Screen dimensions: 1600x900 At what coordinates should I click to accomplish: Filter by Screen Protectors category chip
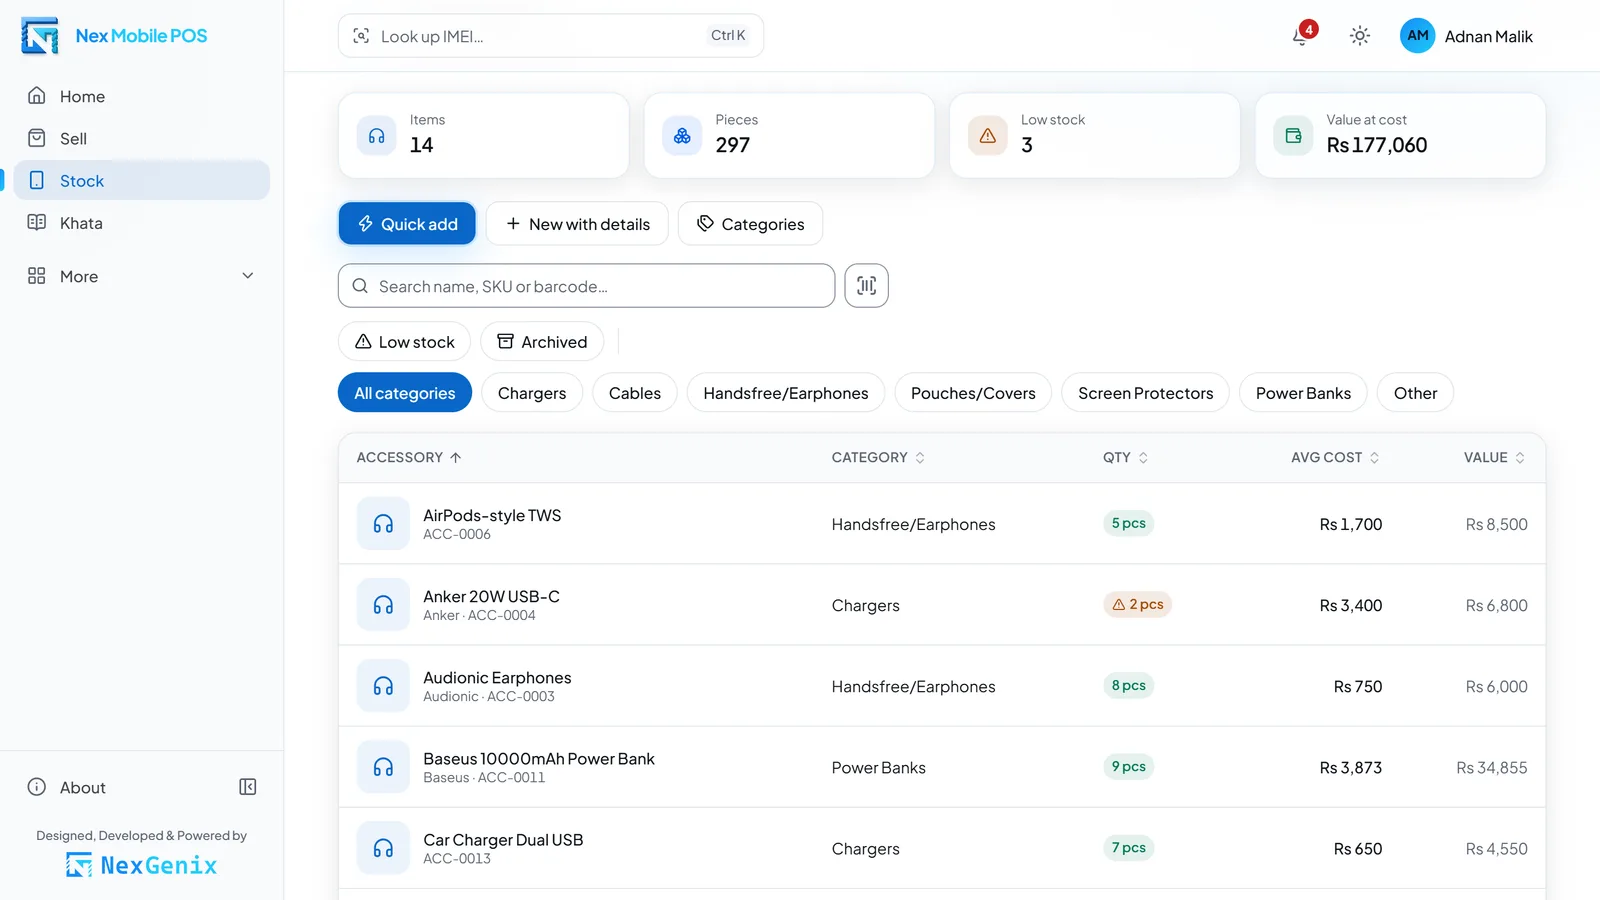click(1145, 393)
